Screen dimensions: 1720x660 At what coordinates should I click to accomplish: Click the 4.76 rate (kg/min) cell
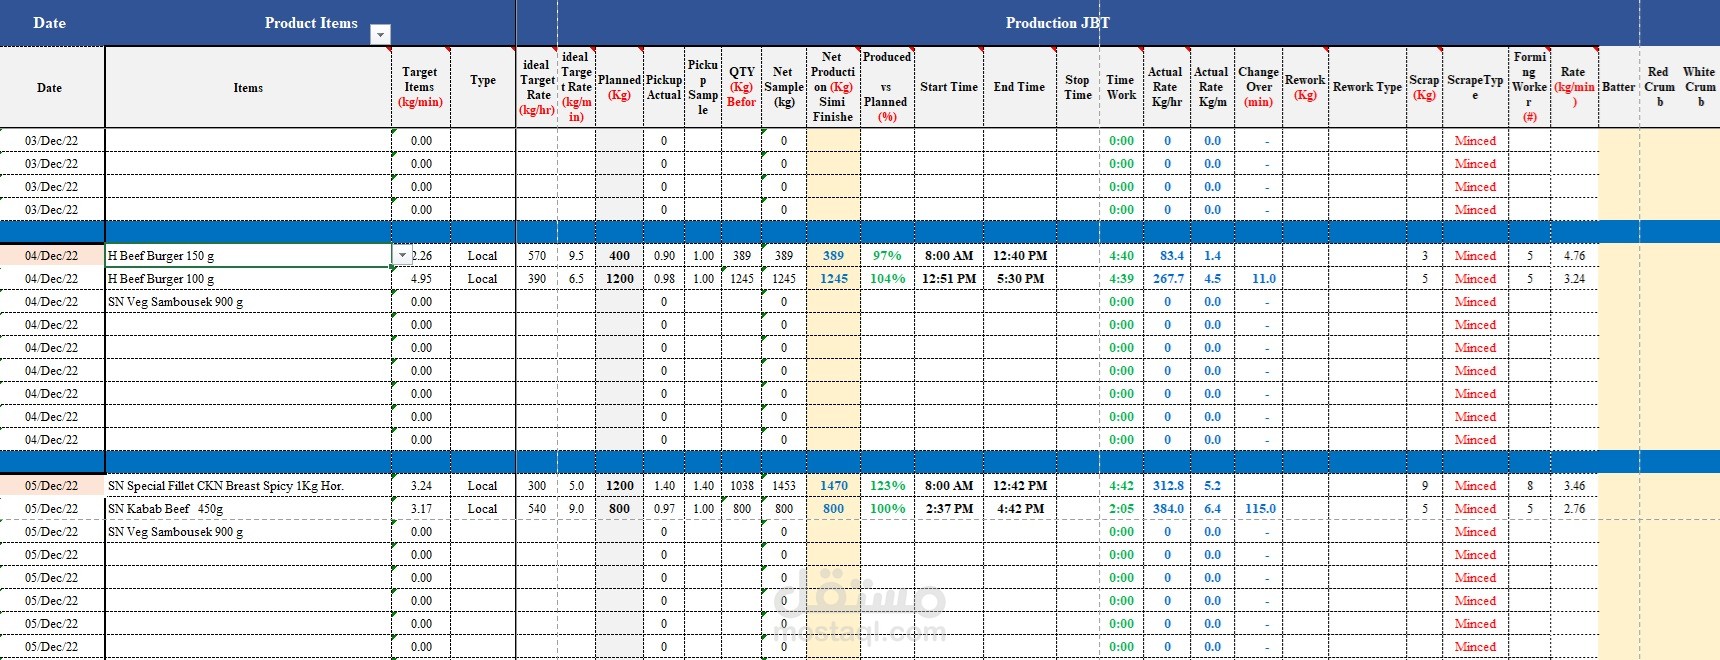[1574, 256]
